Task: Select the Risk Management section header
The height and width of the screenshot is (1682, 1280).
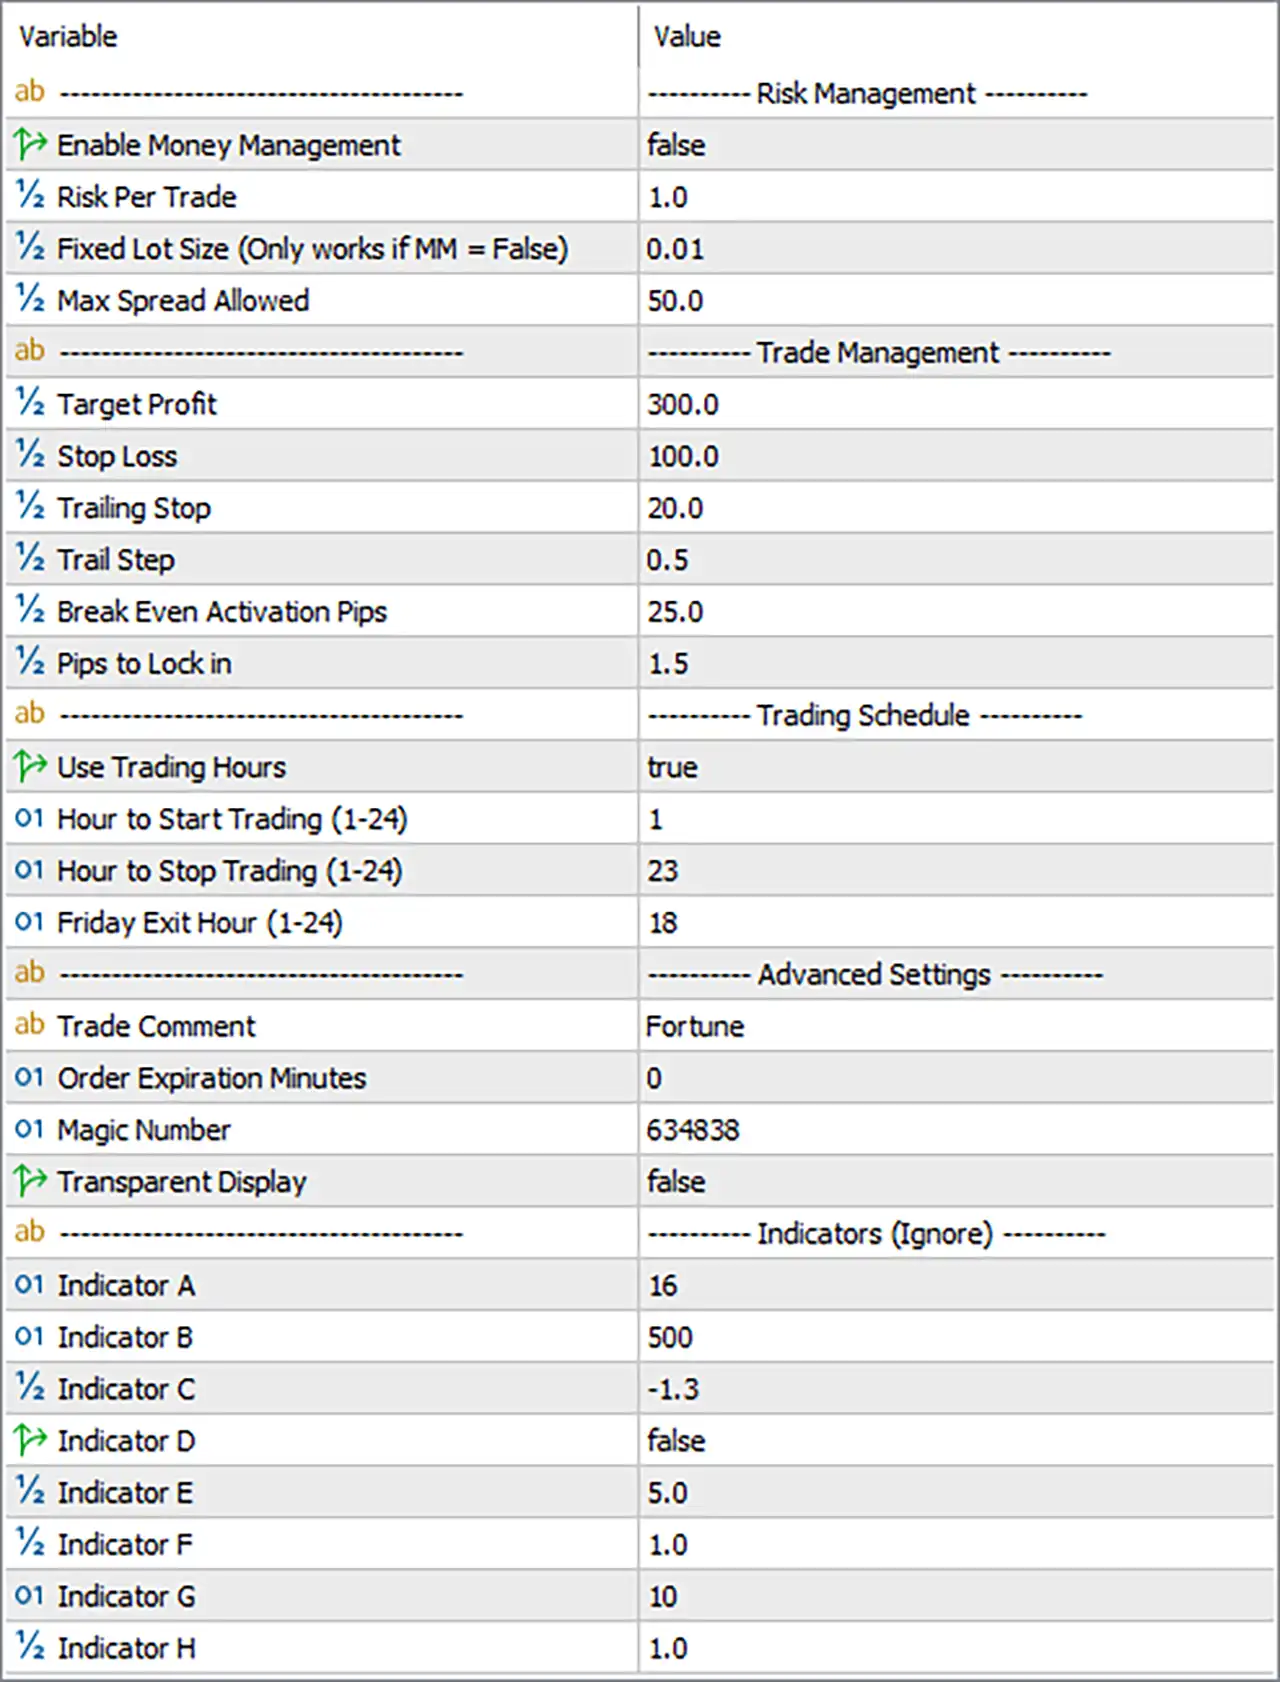Action: (866, 93)
